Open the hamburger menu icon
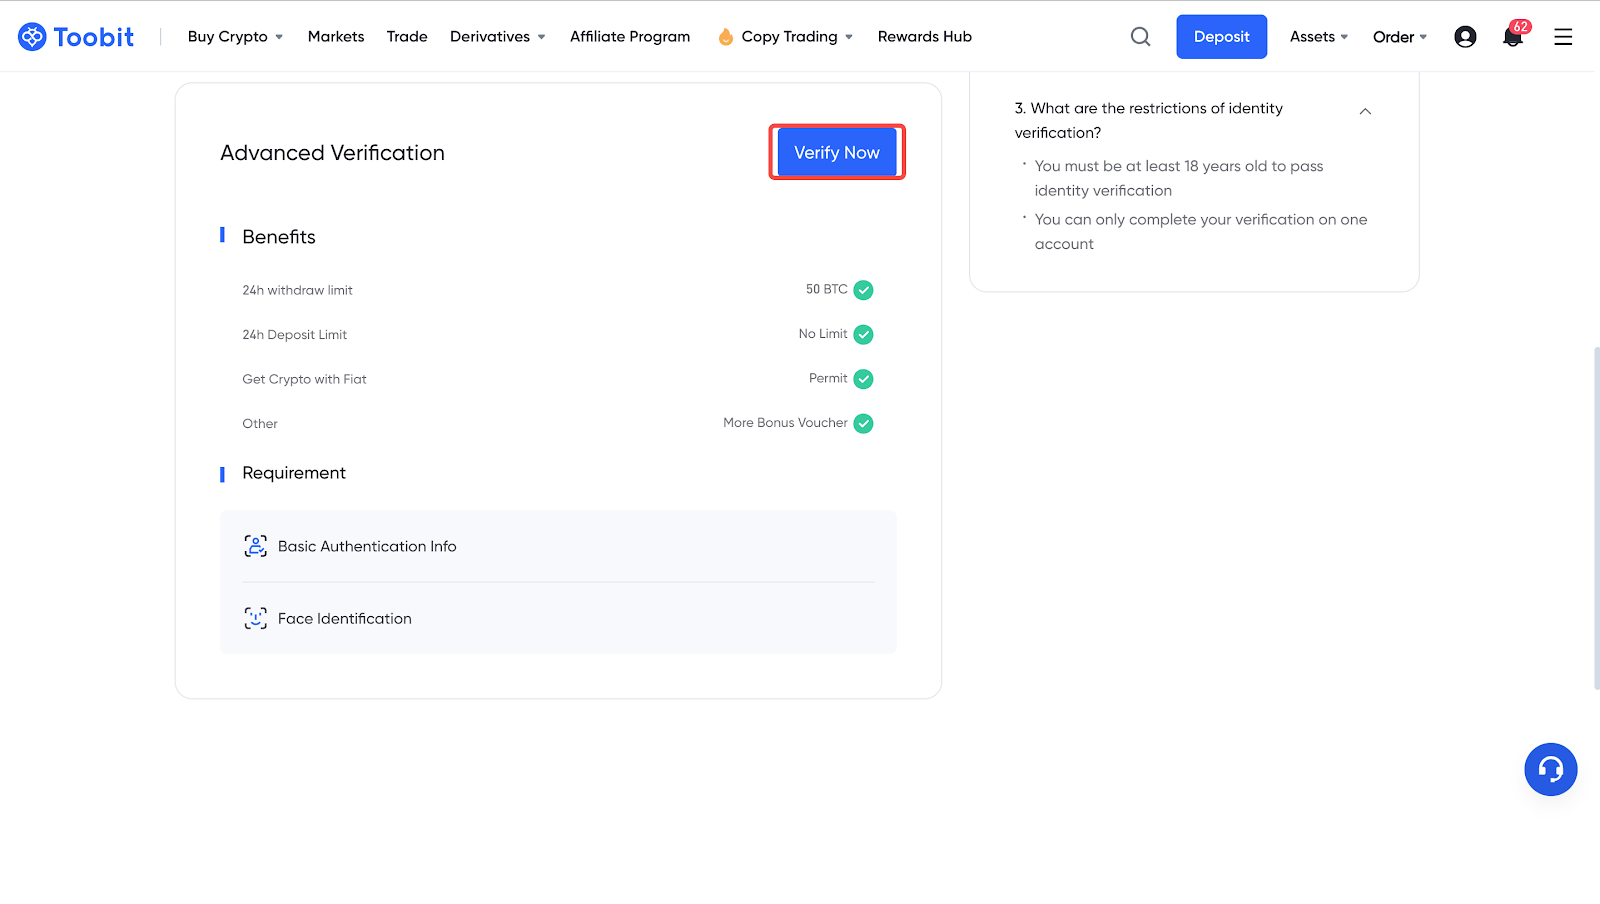 pyautogui.click(x=1563, y=37)
